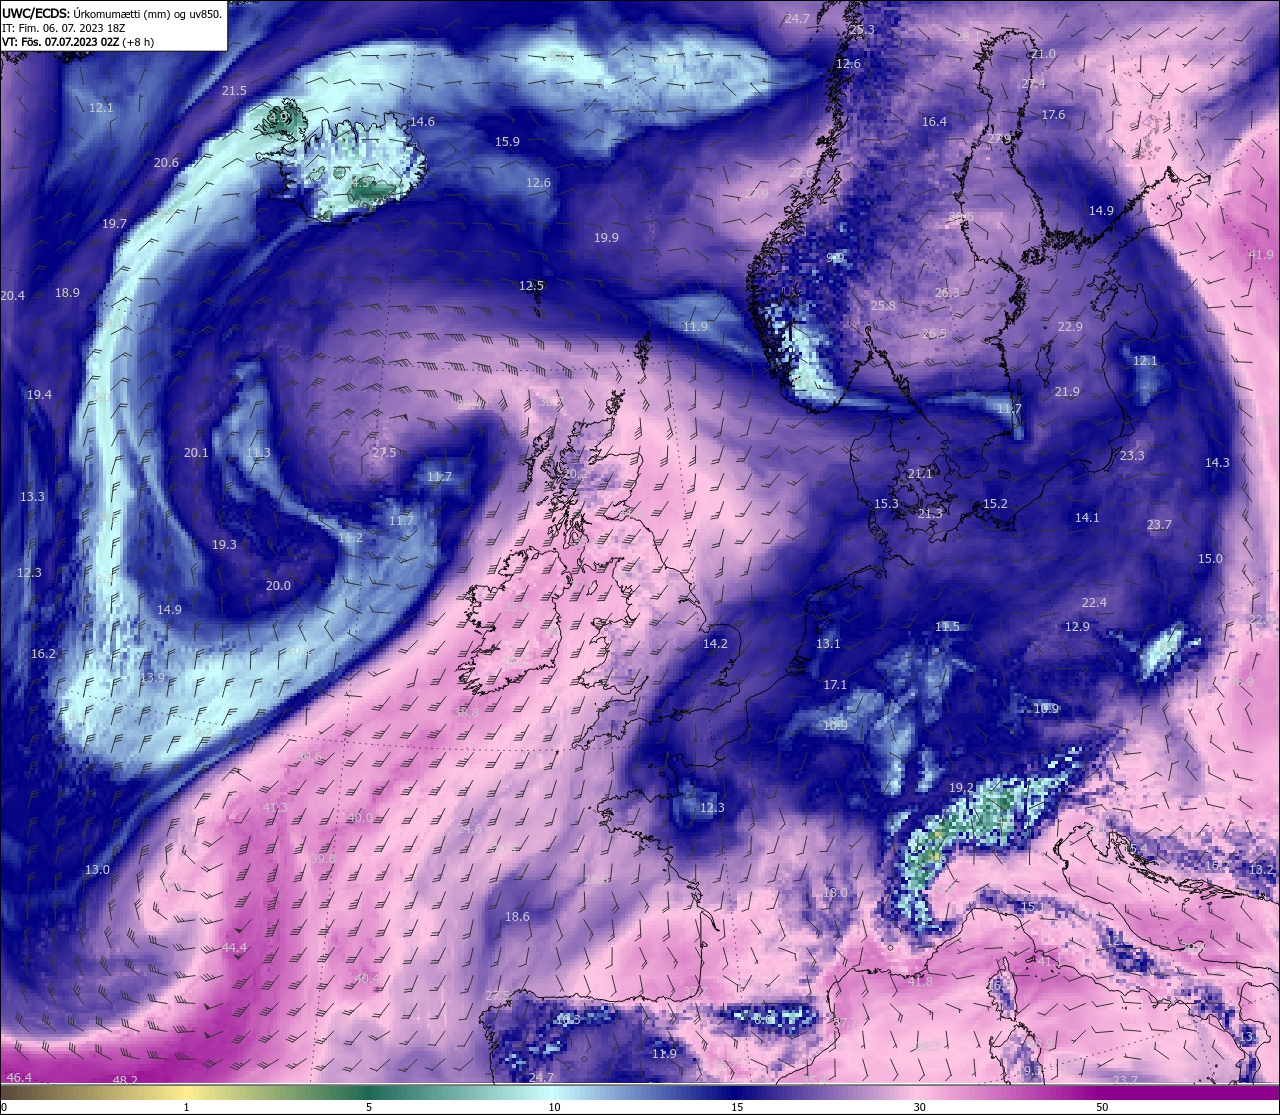Click the 19.4 map value
1280x1115 pixels.
pyautogui.click(x=39, y=396)
